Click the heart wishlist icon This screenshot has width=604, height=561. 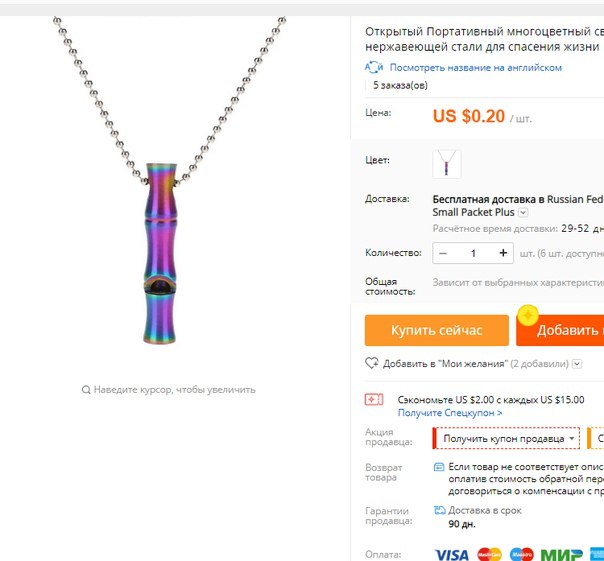pyautogui.click(x=372, y=363)
